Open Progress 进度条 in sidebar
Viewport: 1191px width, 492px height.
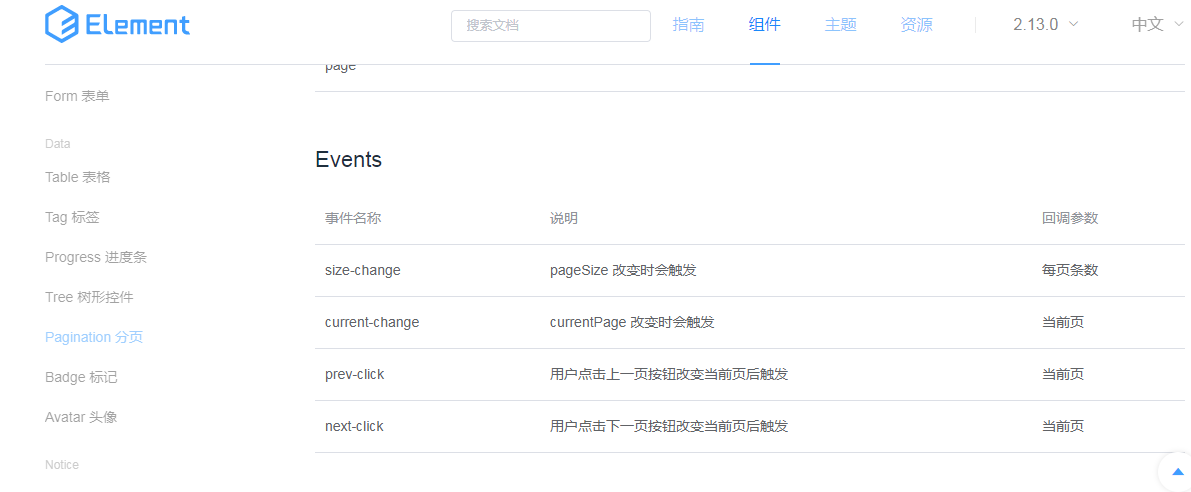tap(96, 257)
